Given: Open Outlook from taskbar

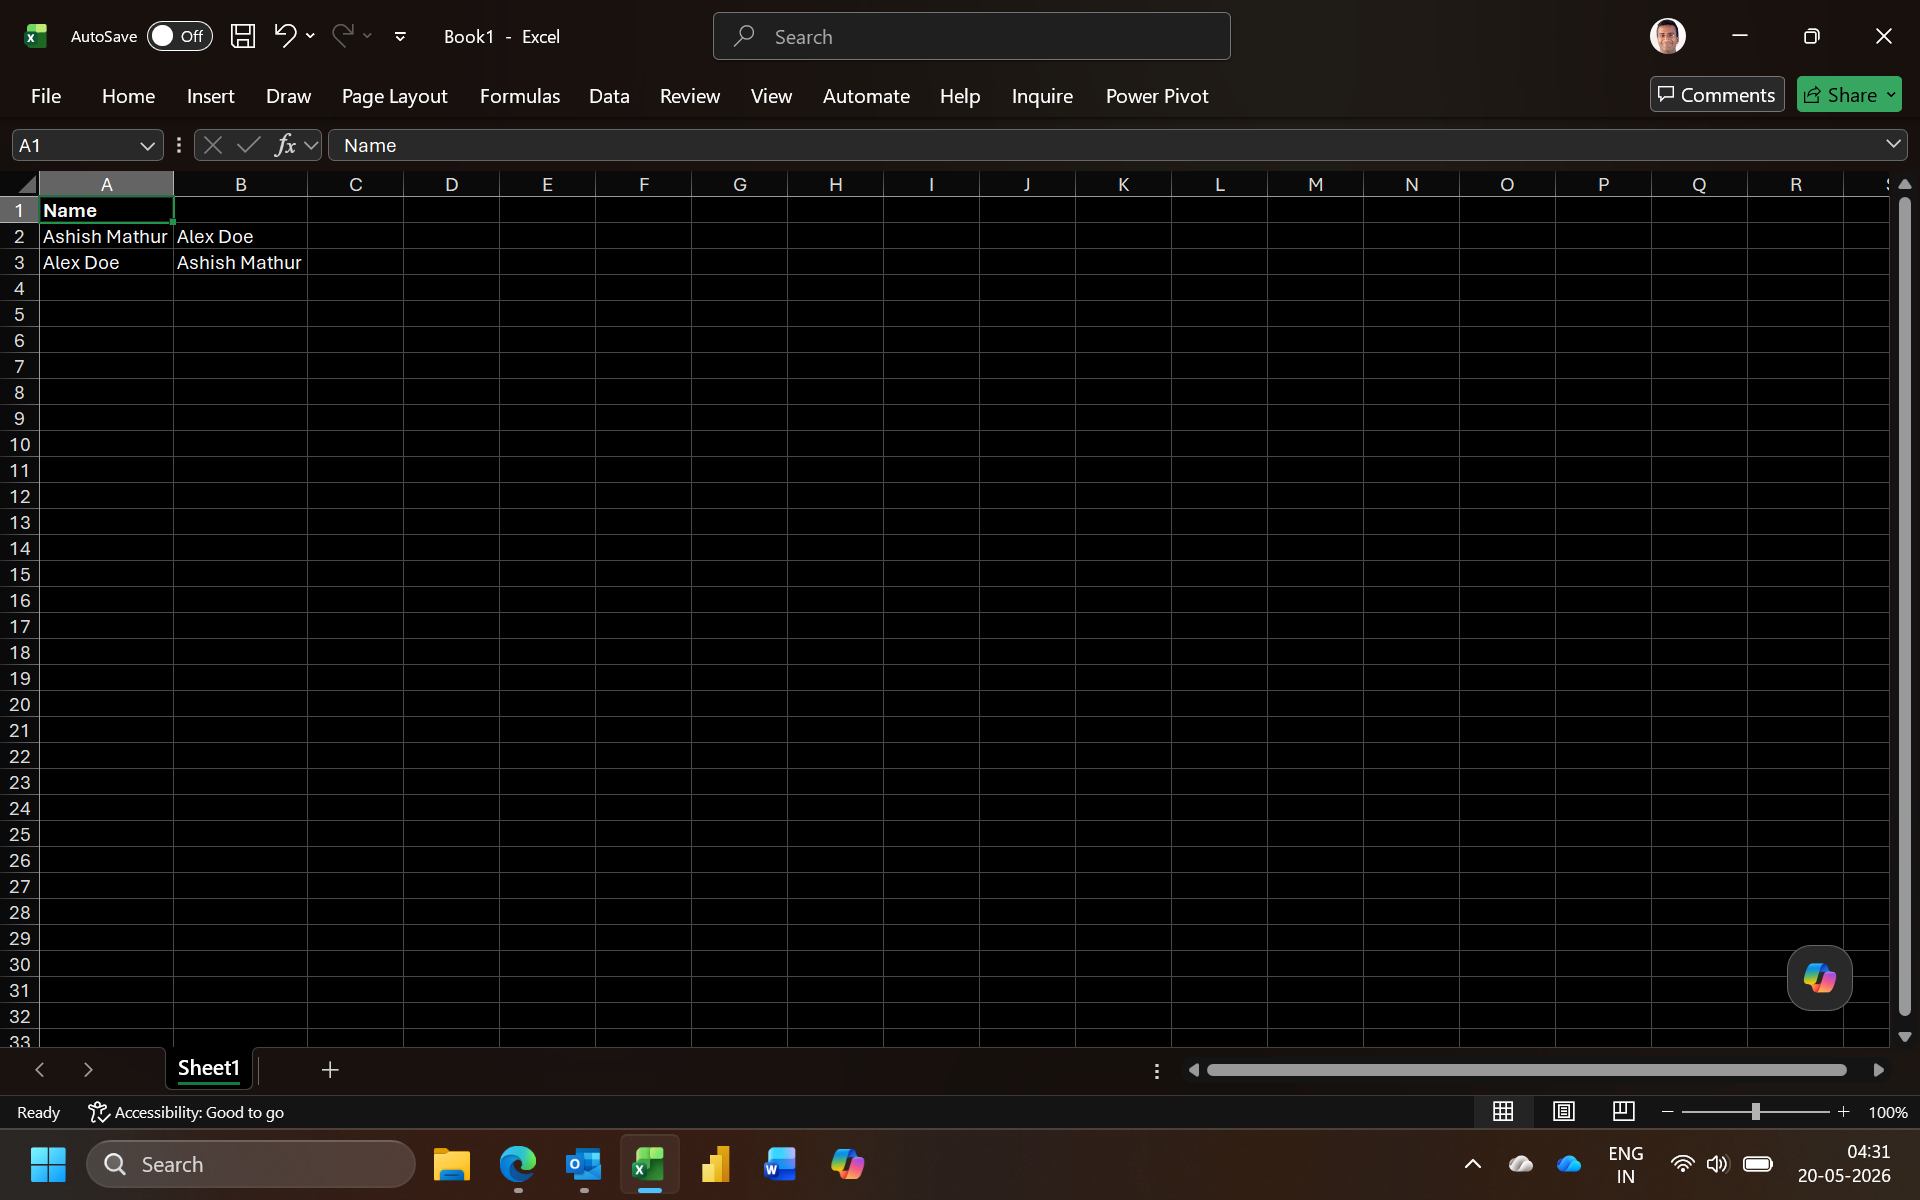Looking at the screenshot, I should pos(584,1164).
